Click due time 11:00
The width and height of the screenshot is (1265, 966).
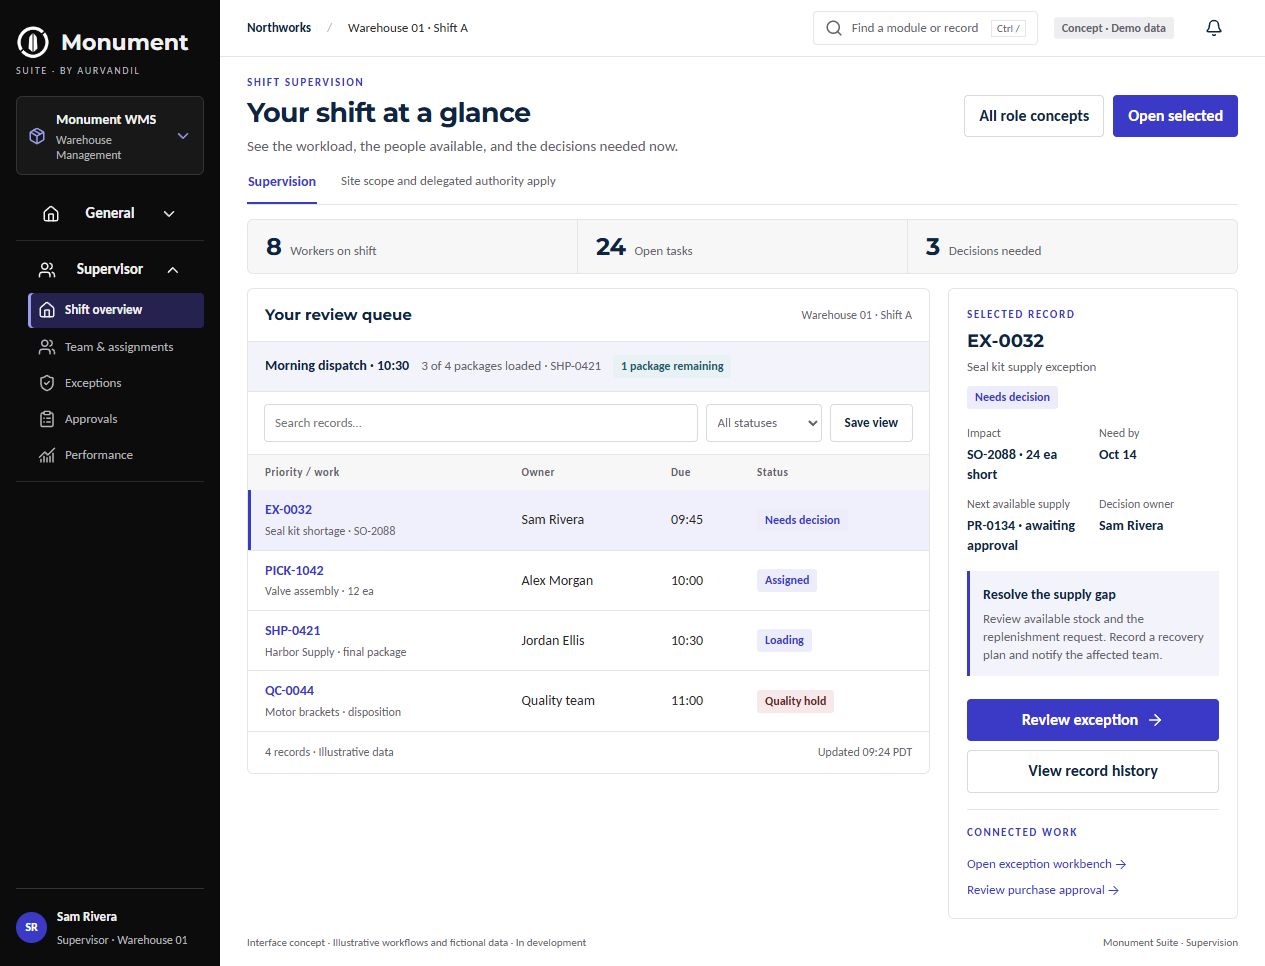[687, 701]
